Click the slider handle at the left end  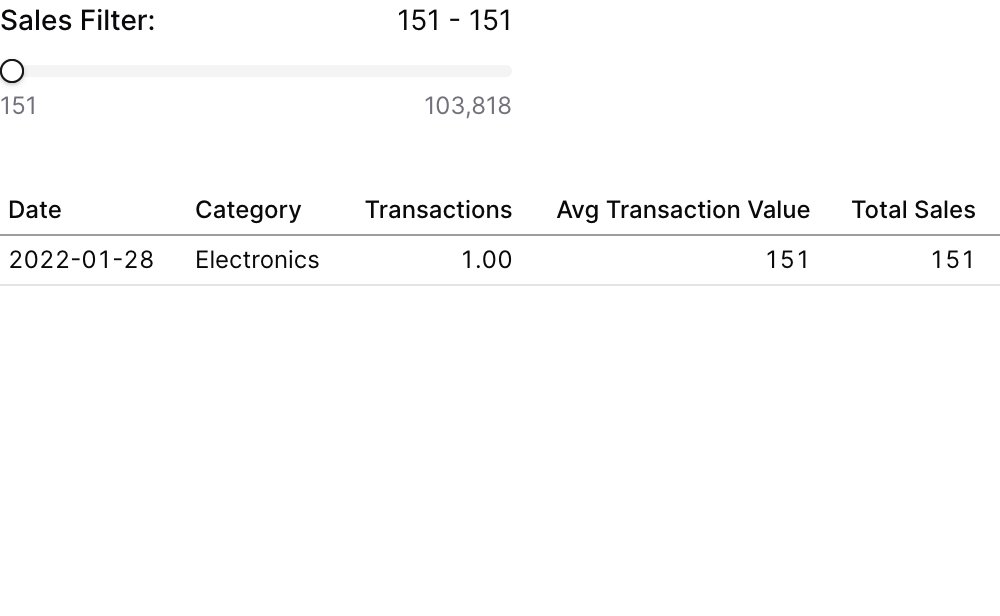pos(12,71)
